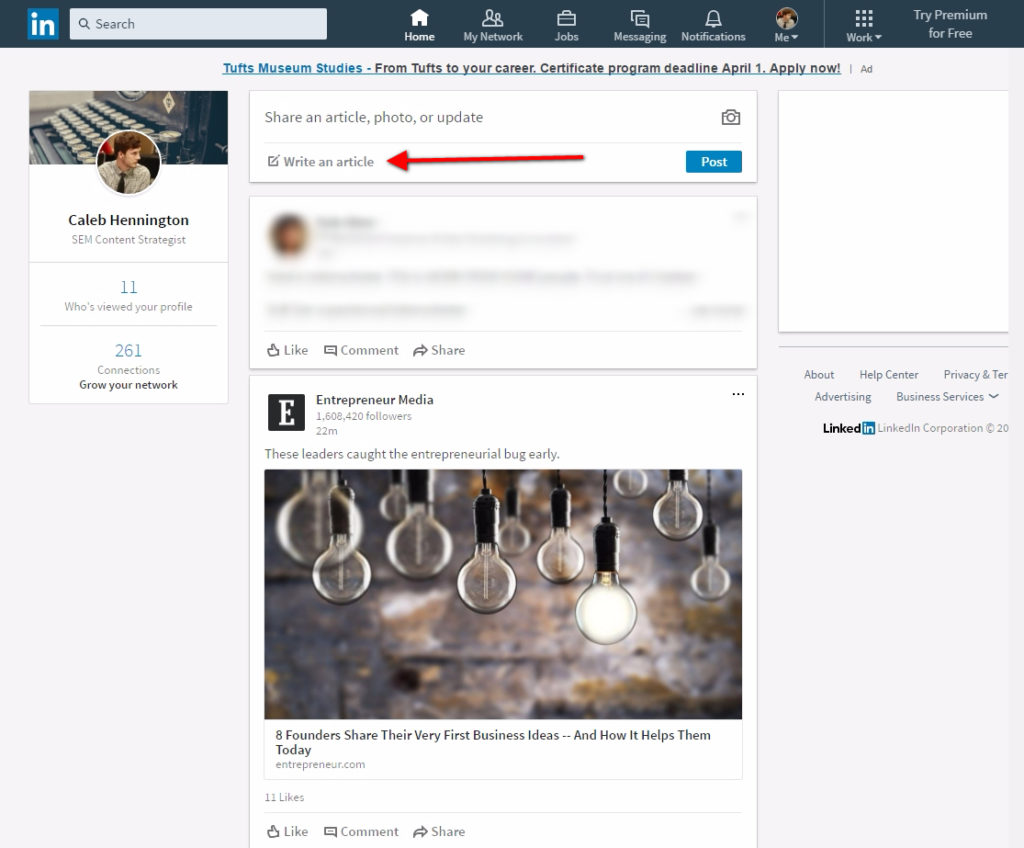View Caleb Hennington's profile photo
1024x848 pixels.
[128, 161]
